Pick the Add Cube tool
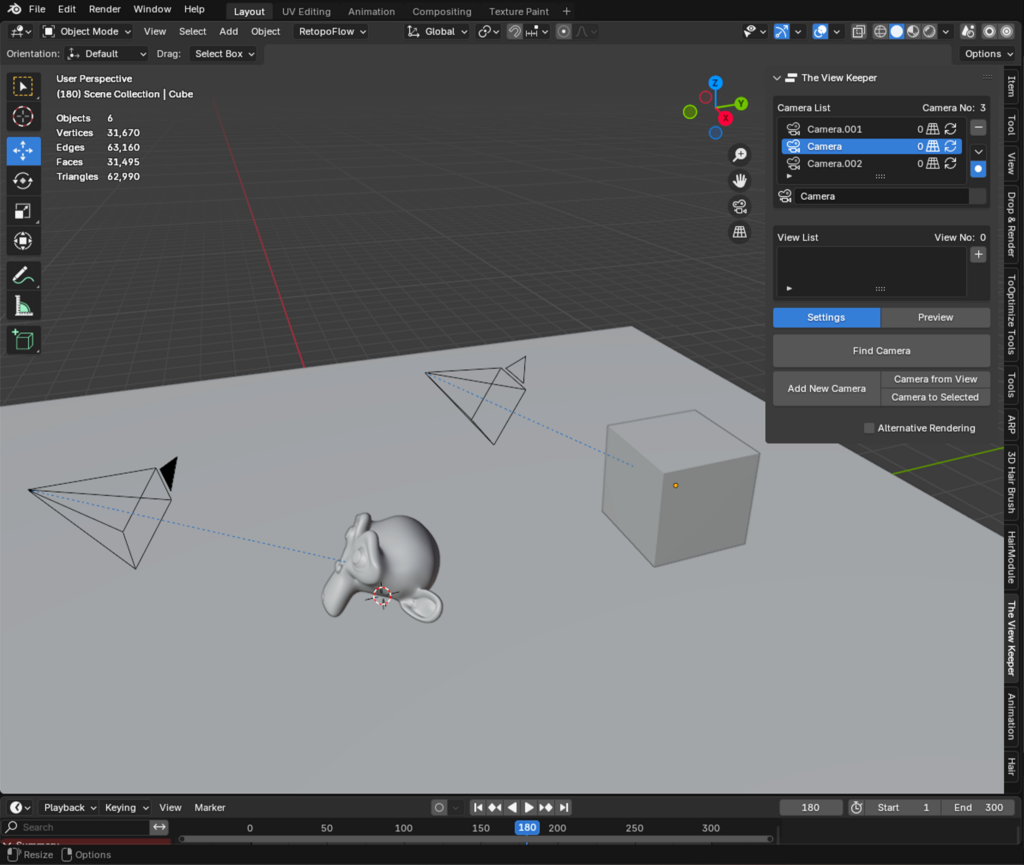Screen dimensions: 1024x865 [22, 339]
